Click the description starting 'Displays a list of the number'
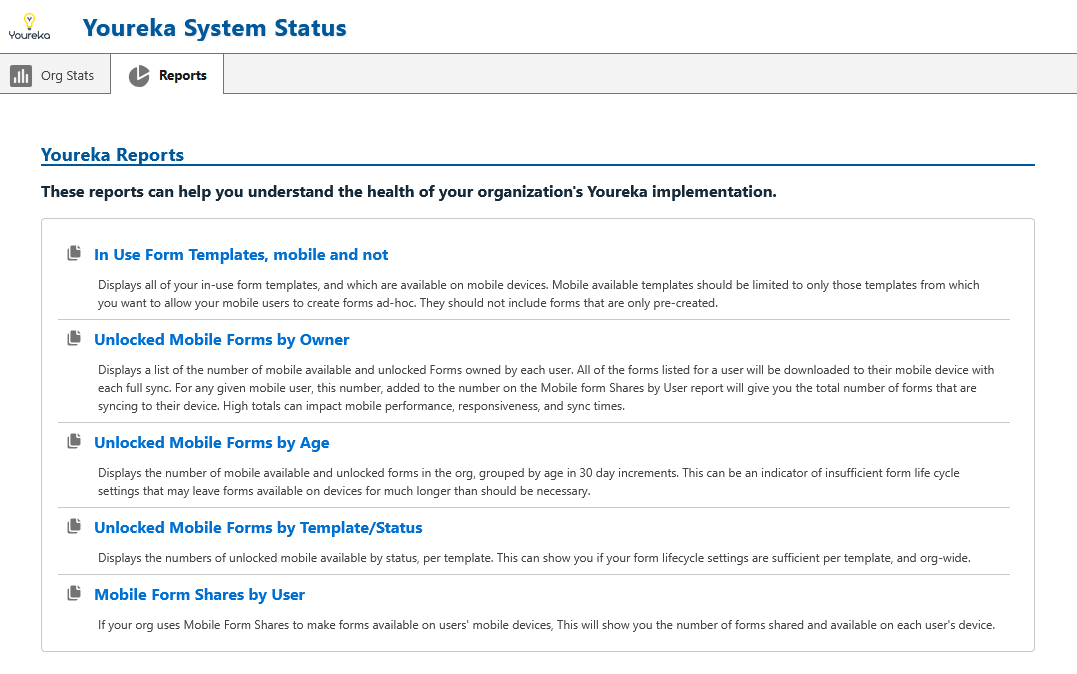This screenshot has height=674, width=1077. tap(546, 388)
